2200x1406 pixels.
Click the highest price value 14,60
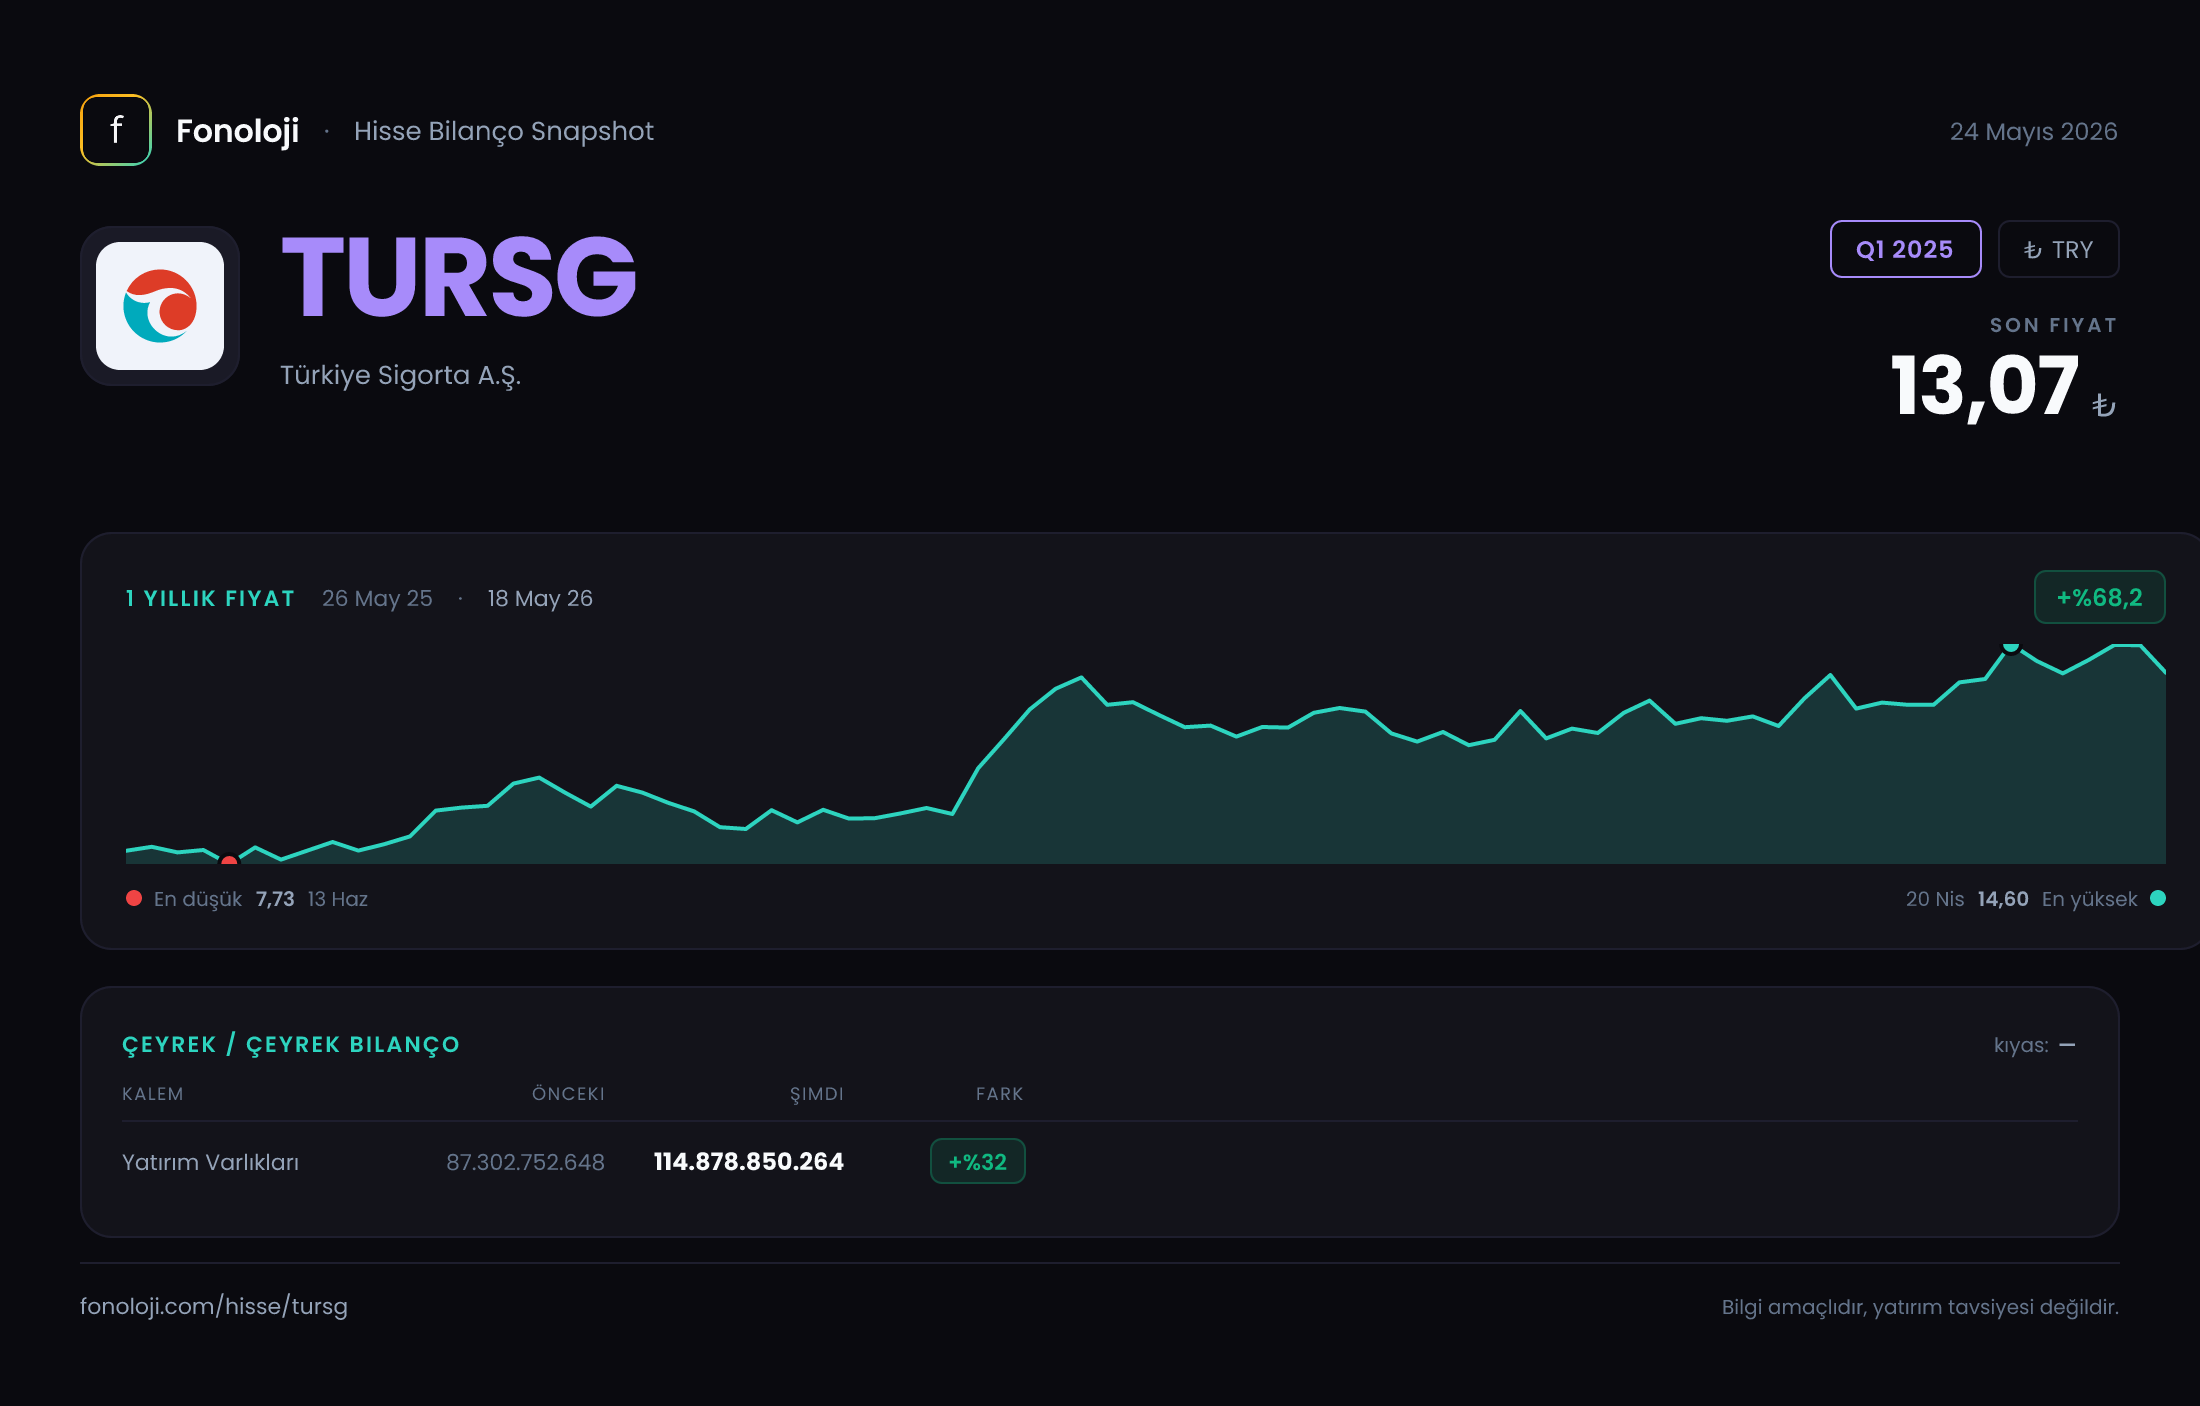(2003, 899)
